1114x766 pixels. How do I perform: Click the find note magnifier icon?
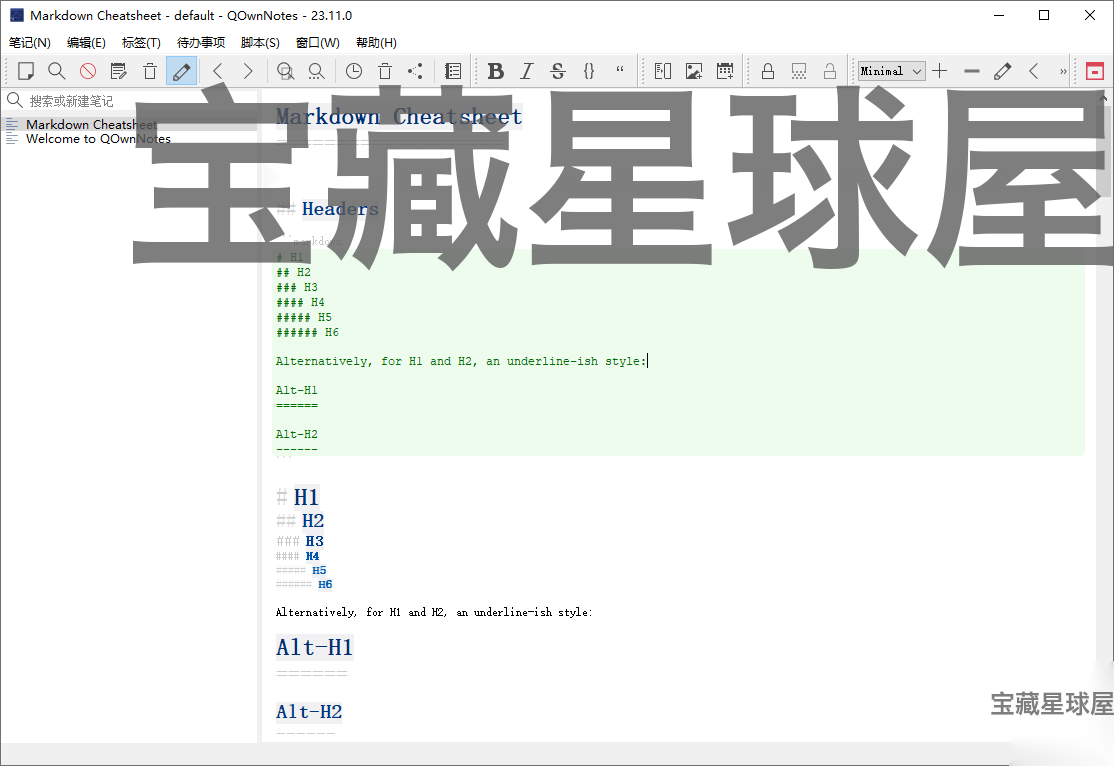[x=57, y=71]
